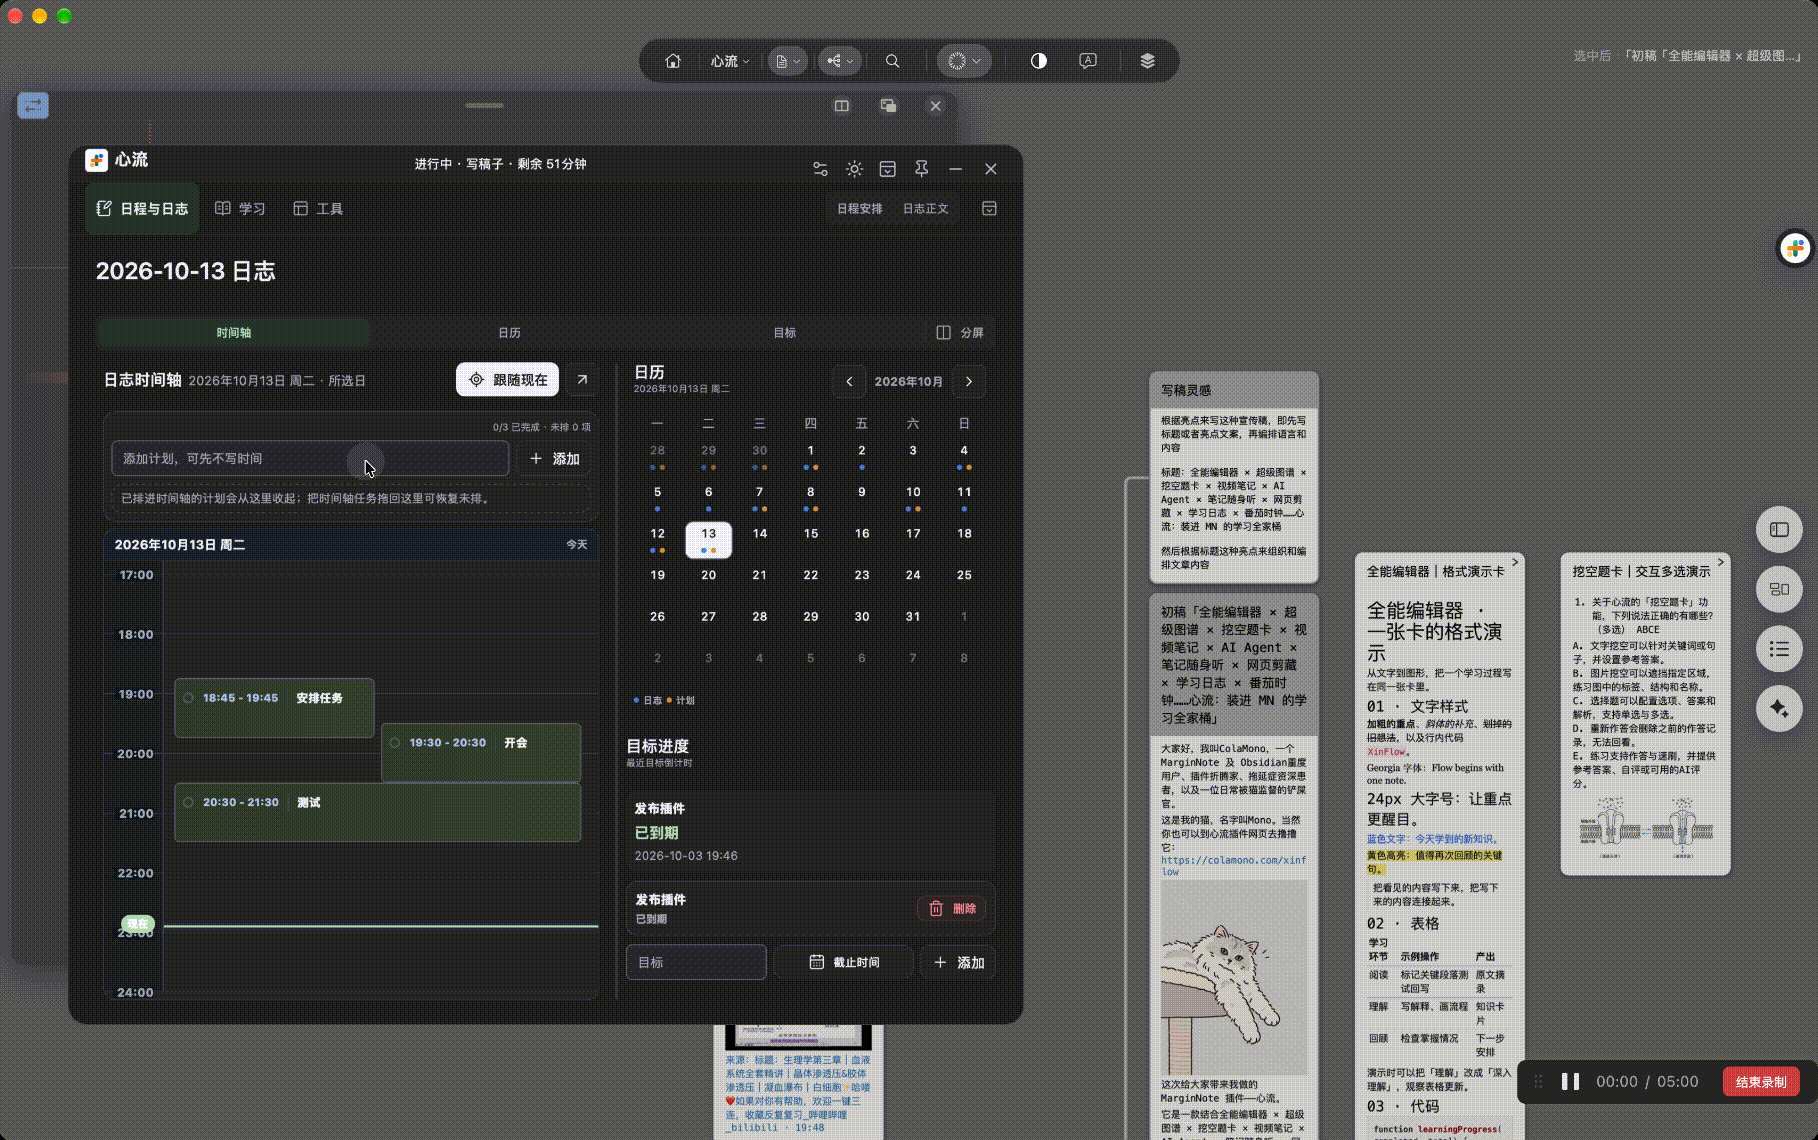Pin the 心流 window with pin icon

coord(921,169)
